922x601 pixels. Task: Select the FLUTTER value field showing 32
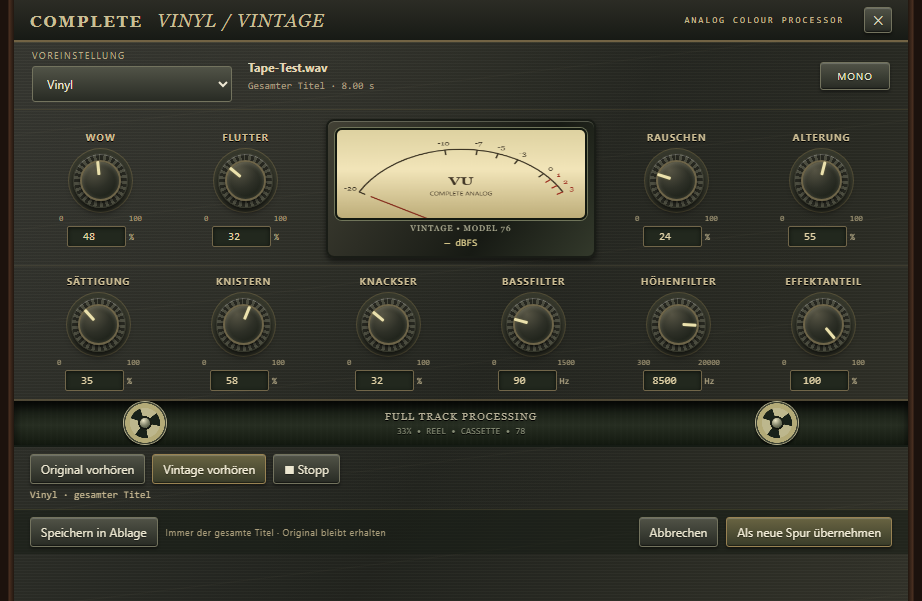coord(241,236)
